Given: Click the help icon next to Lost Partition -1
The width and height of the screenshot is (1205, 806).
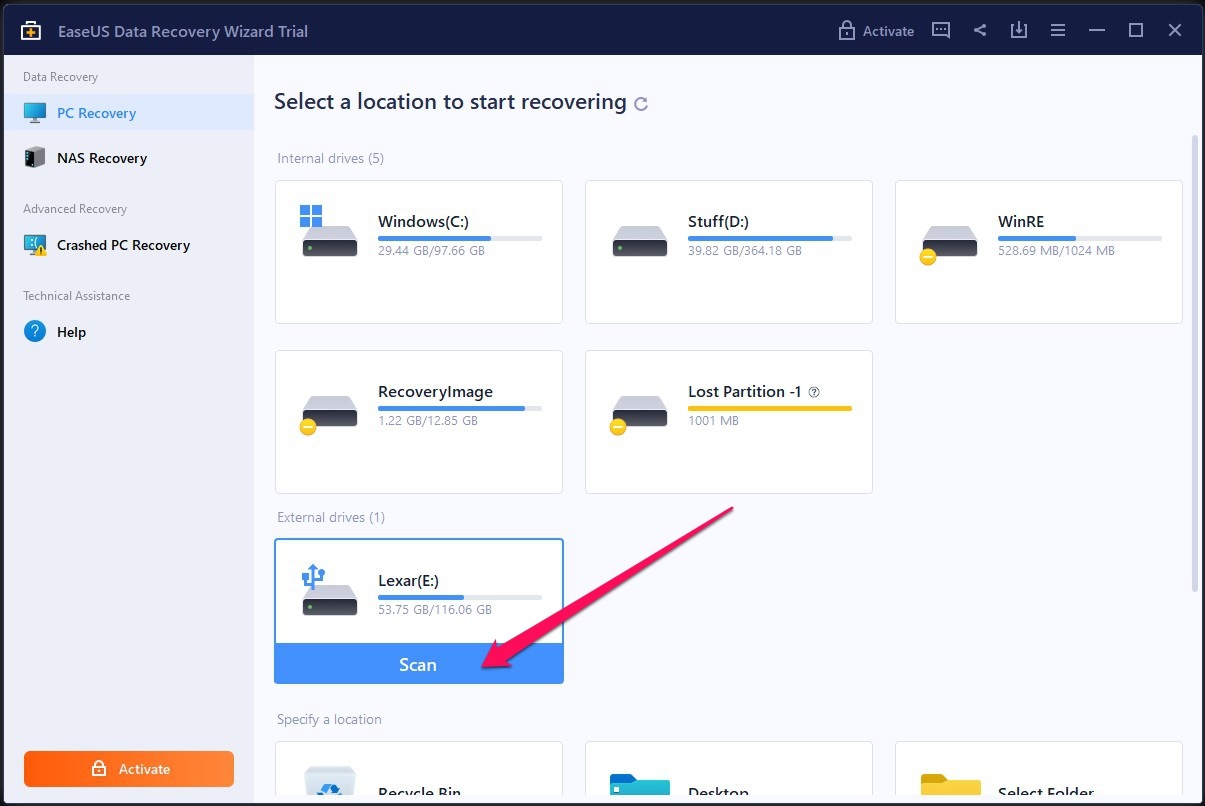Looking at the screenshot, I should click(x=814, y=392).
